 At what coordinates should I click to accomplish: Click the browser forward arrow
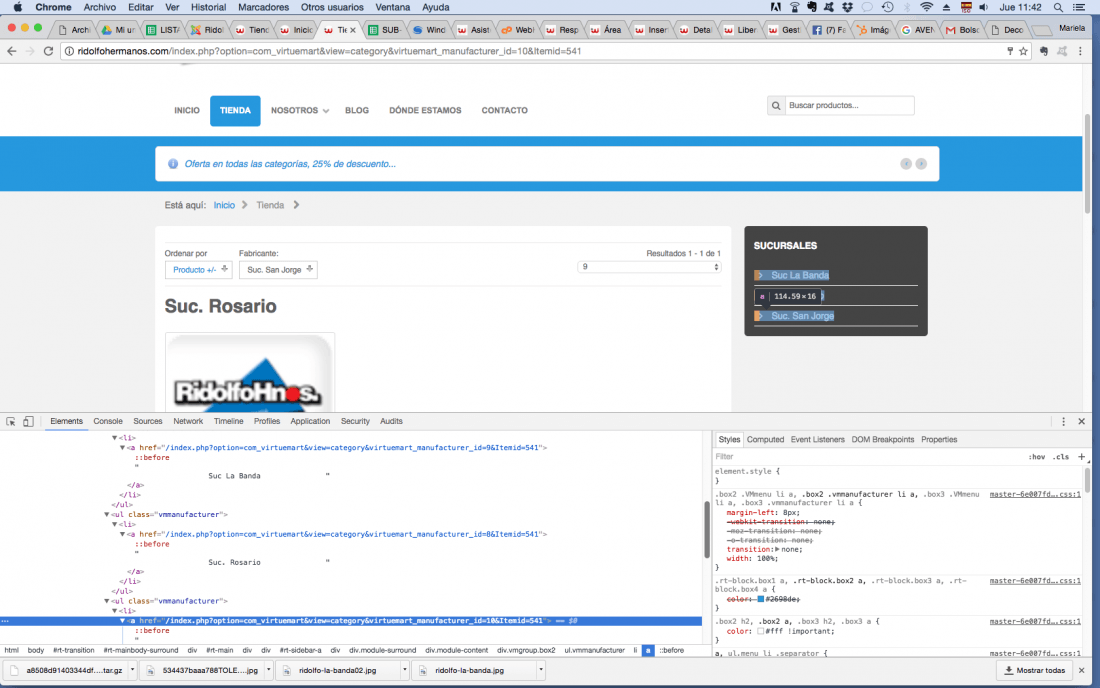pos(29,51)
